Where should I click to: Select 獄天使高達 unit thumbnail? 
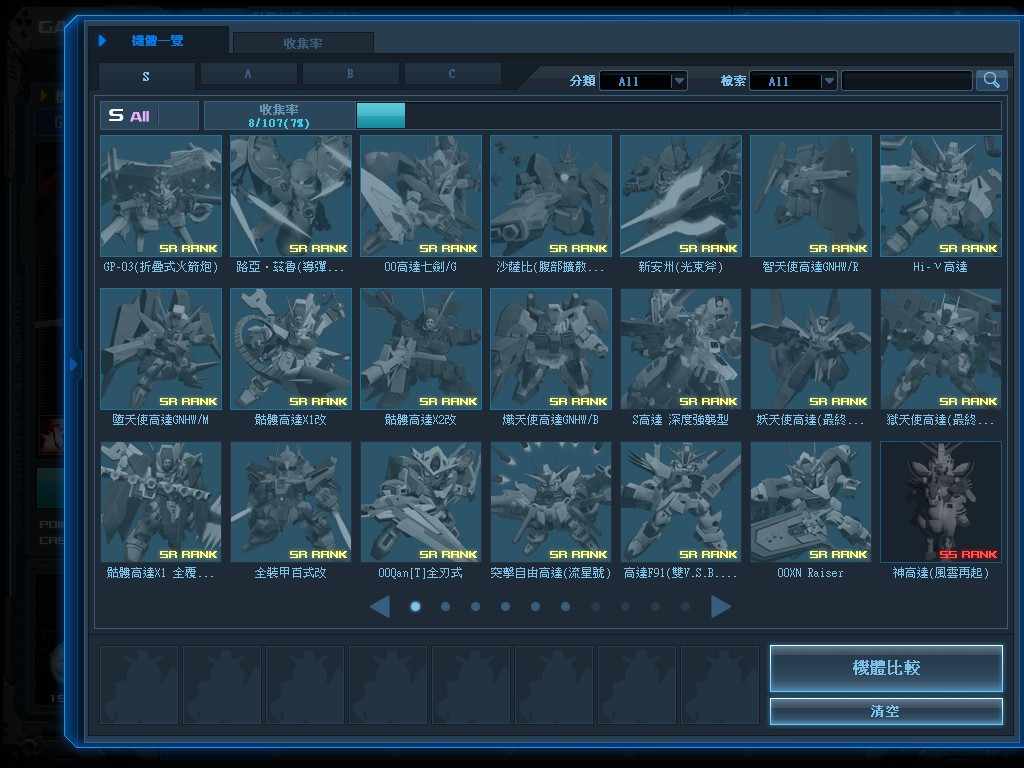940,349
